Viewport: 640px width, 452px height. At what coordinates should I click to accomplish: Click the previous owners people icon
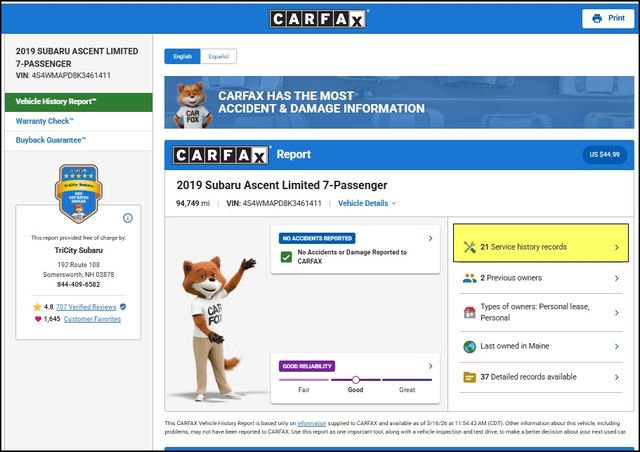click(469, 278)
